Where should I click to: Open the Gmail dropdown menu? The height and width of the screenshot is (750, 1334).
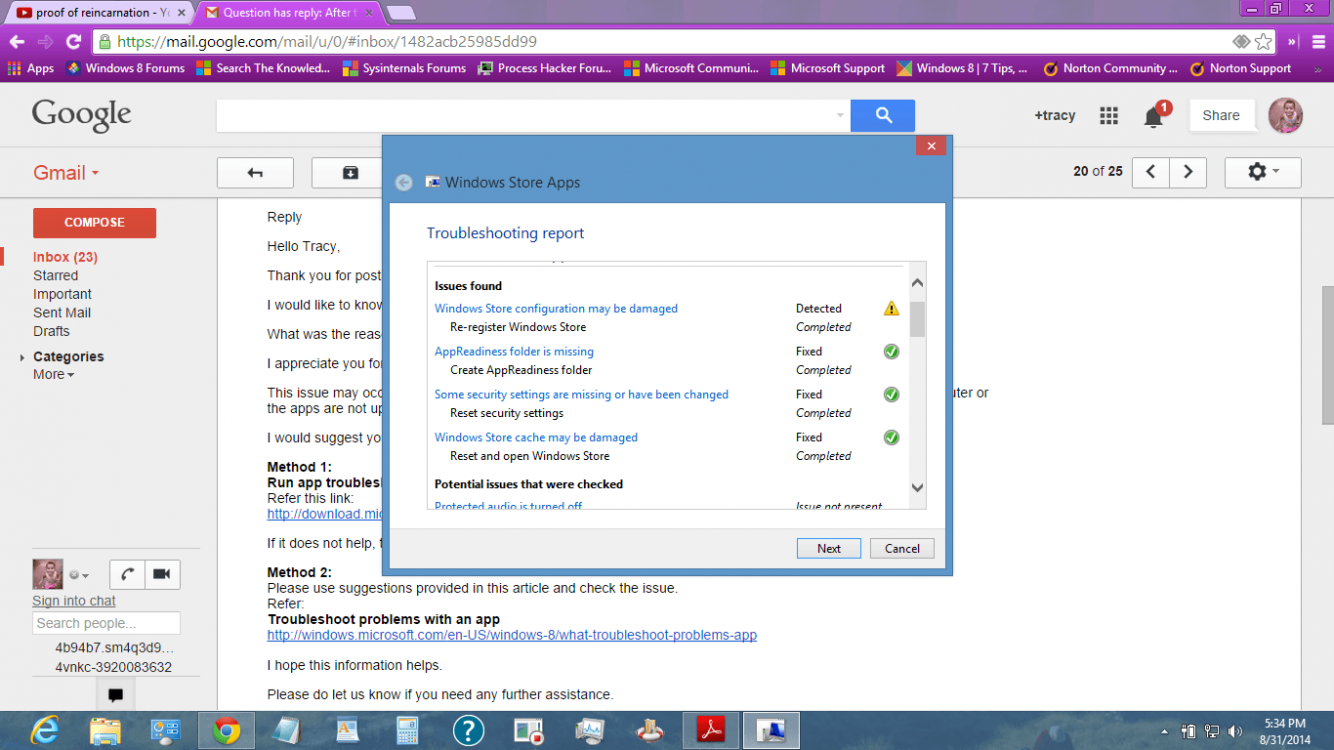click(x=66, y=172)
